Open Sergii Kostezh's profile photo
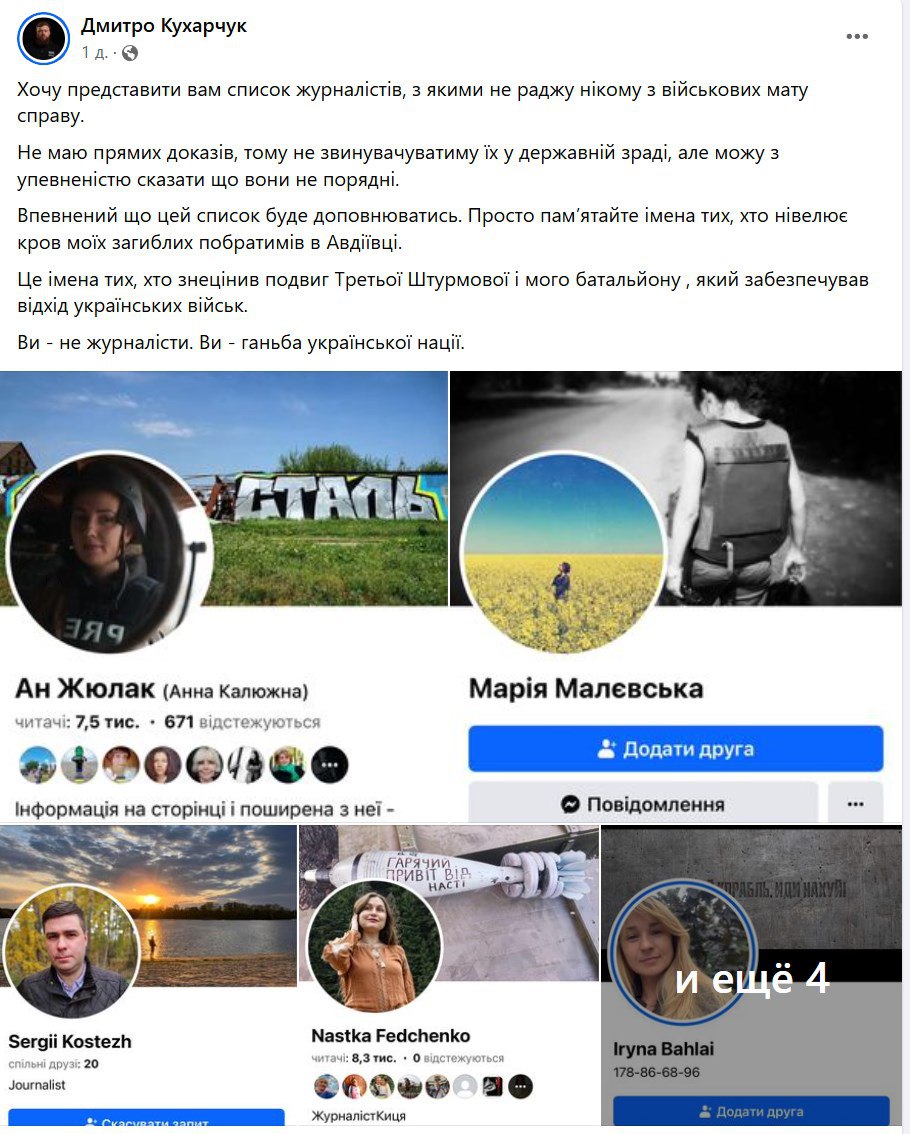 pos(70,951)
